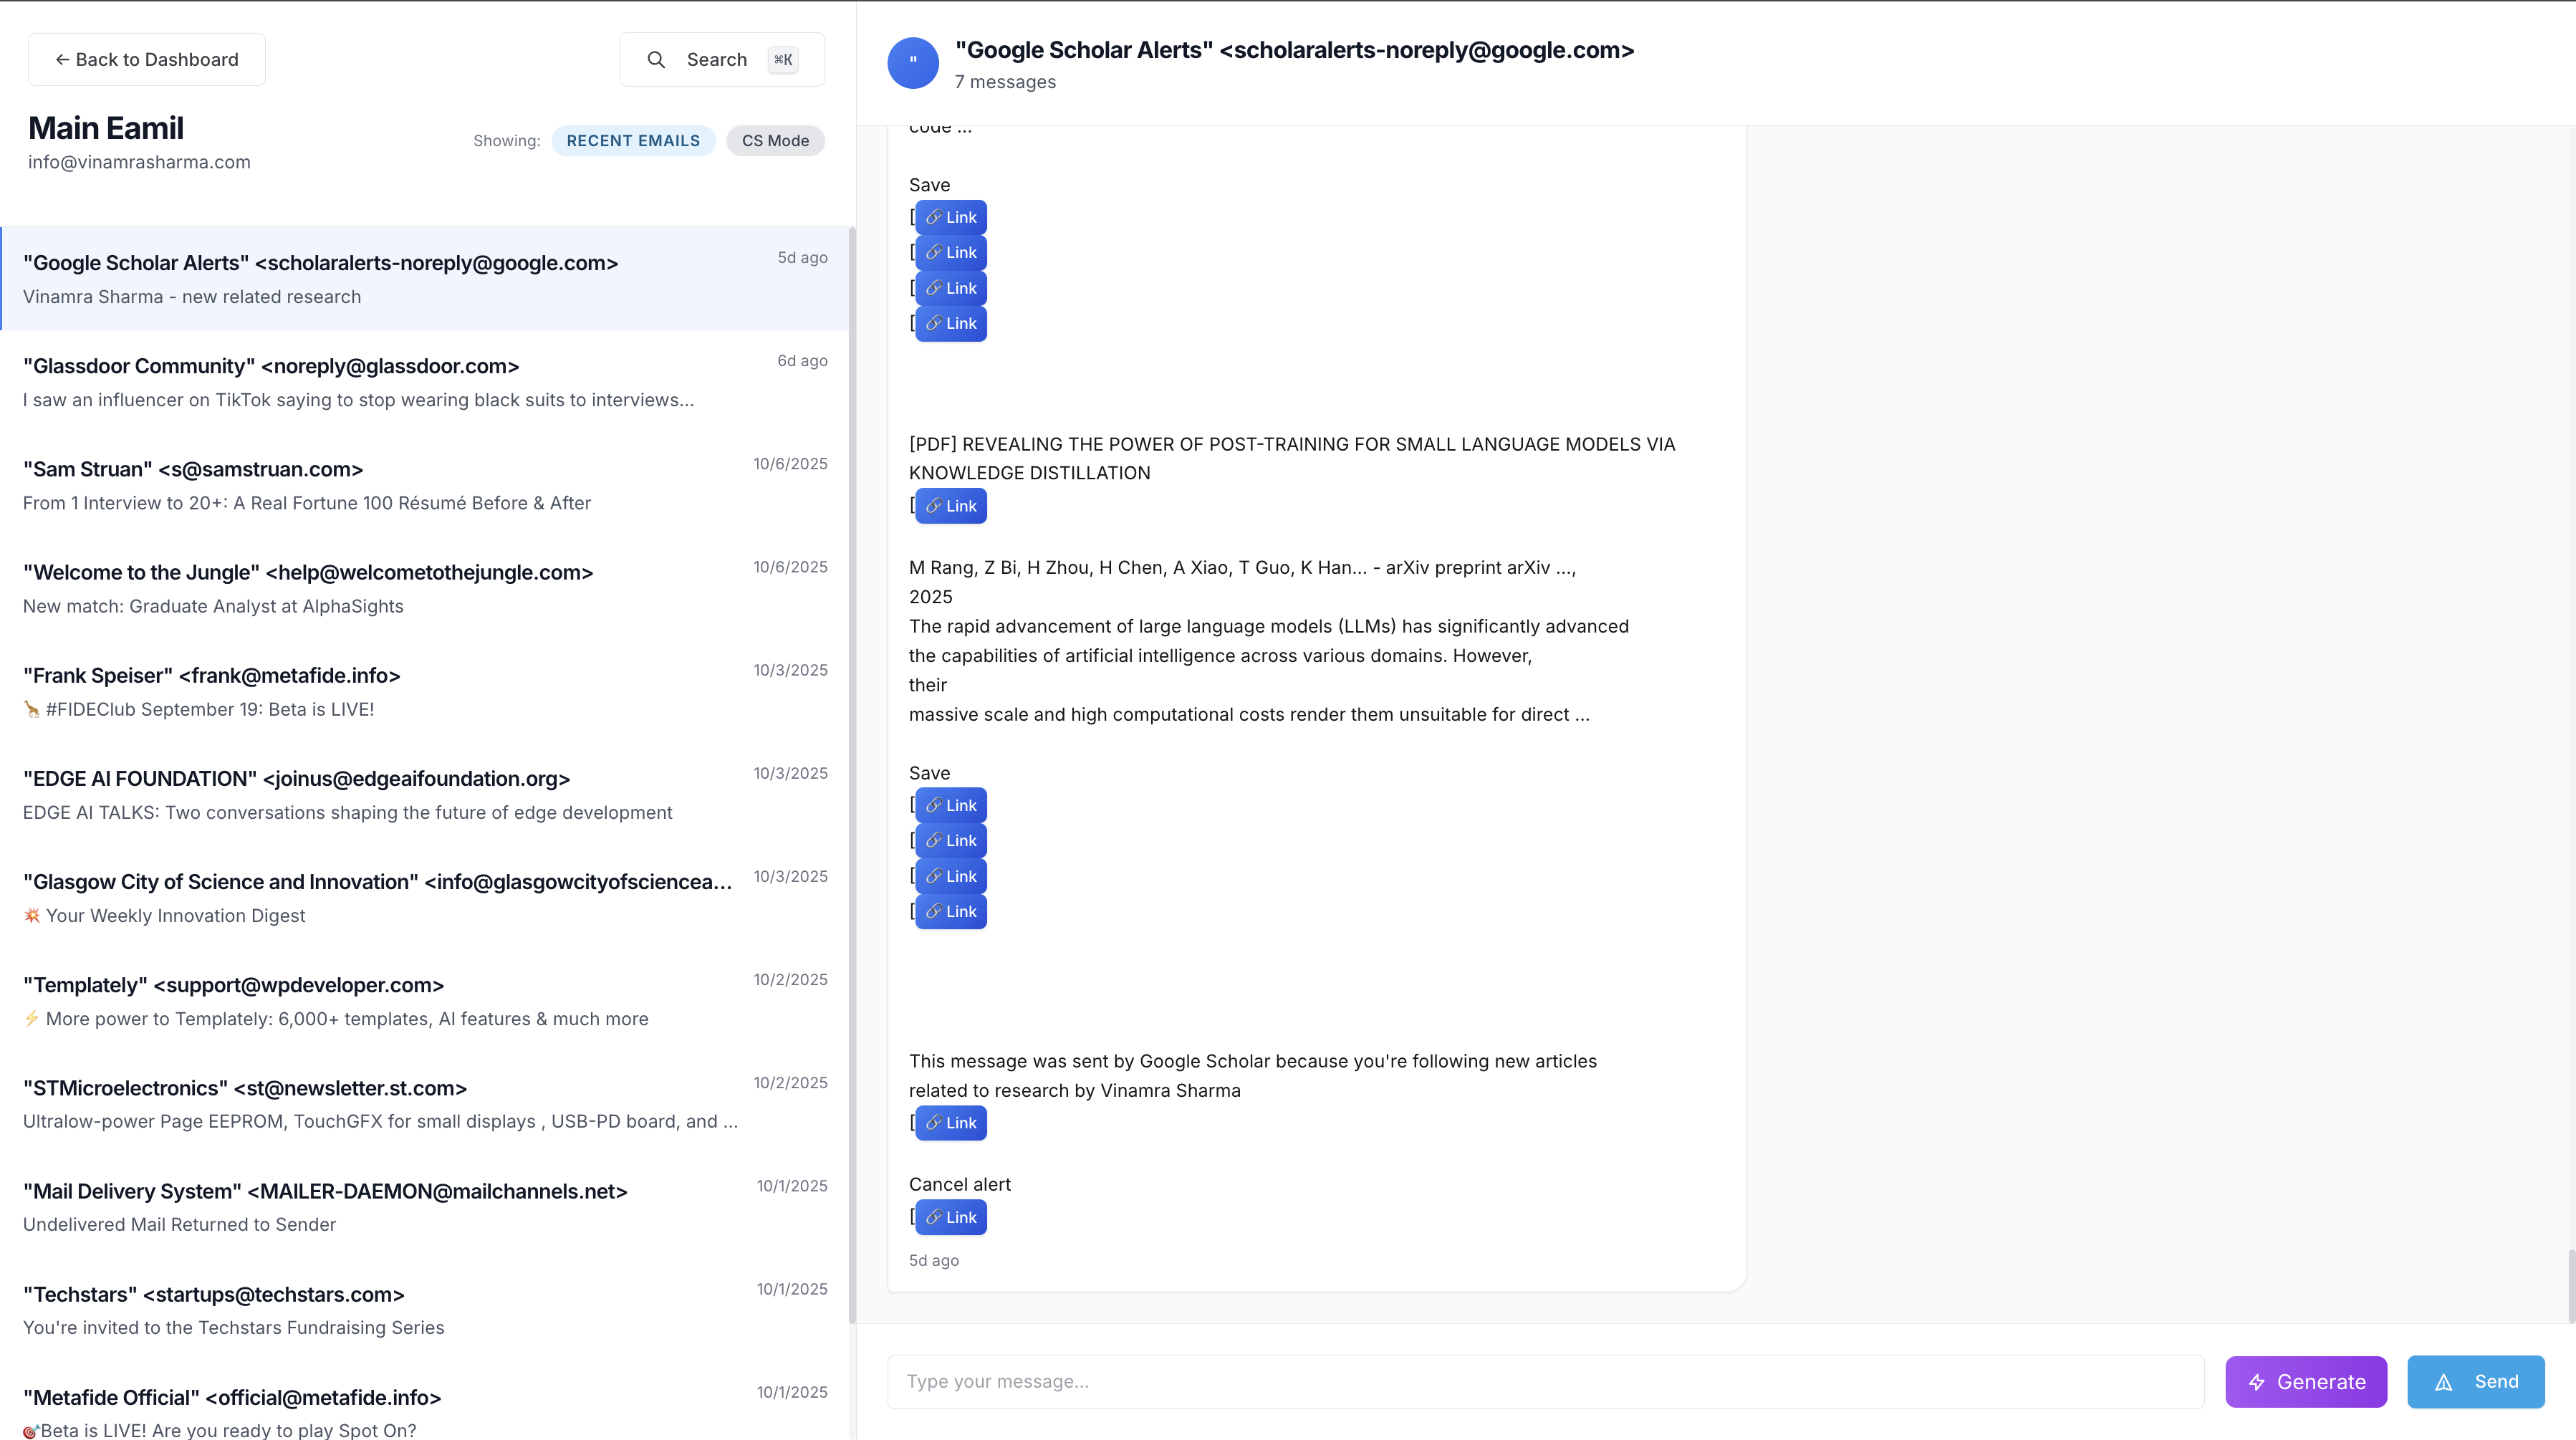Click the Back to Dashboard arrow button

click(x=147, y=60)
